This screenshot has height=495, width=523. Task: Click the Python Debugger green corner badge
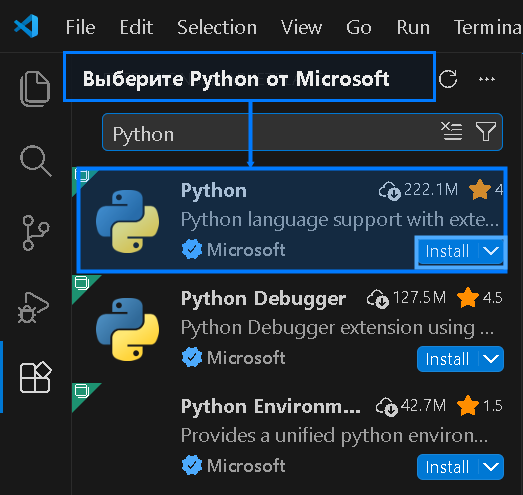click(x=82, y=285)
